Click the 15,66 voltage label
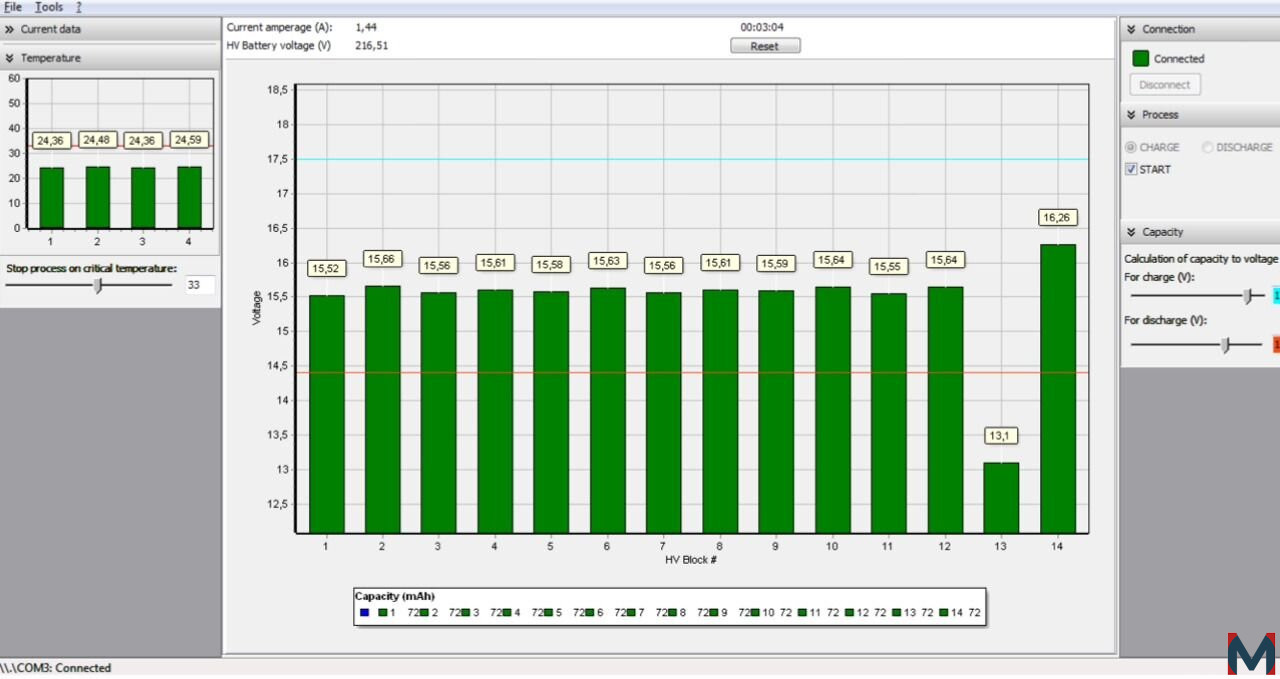1280x679 pixels. click(382, 259)
